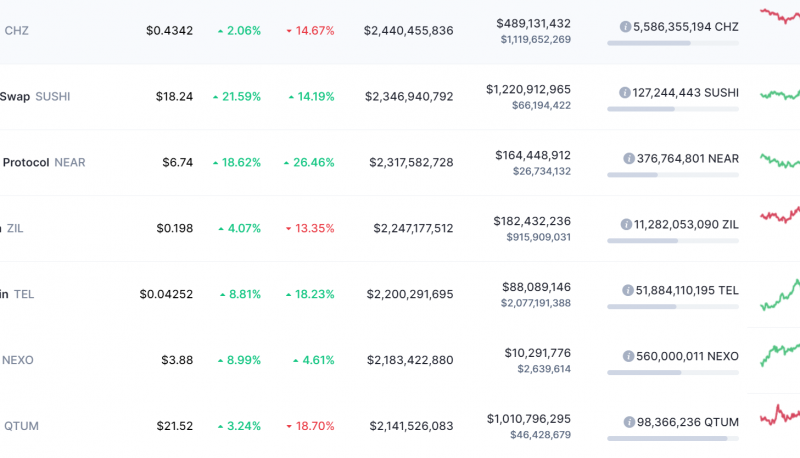The width and height of the screenshot is (800, 458).
Task: Click the QTUM 7d change 18.70%
Action: (x=310, y=425)
